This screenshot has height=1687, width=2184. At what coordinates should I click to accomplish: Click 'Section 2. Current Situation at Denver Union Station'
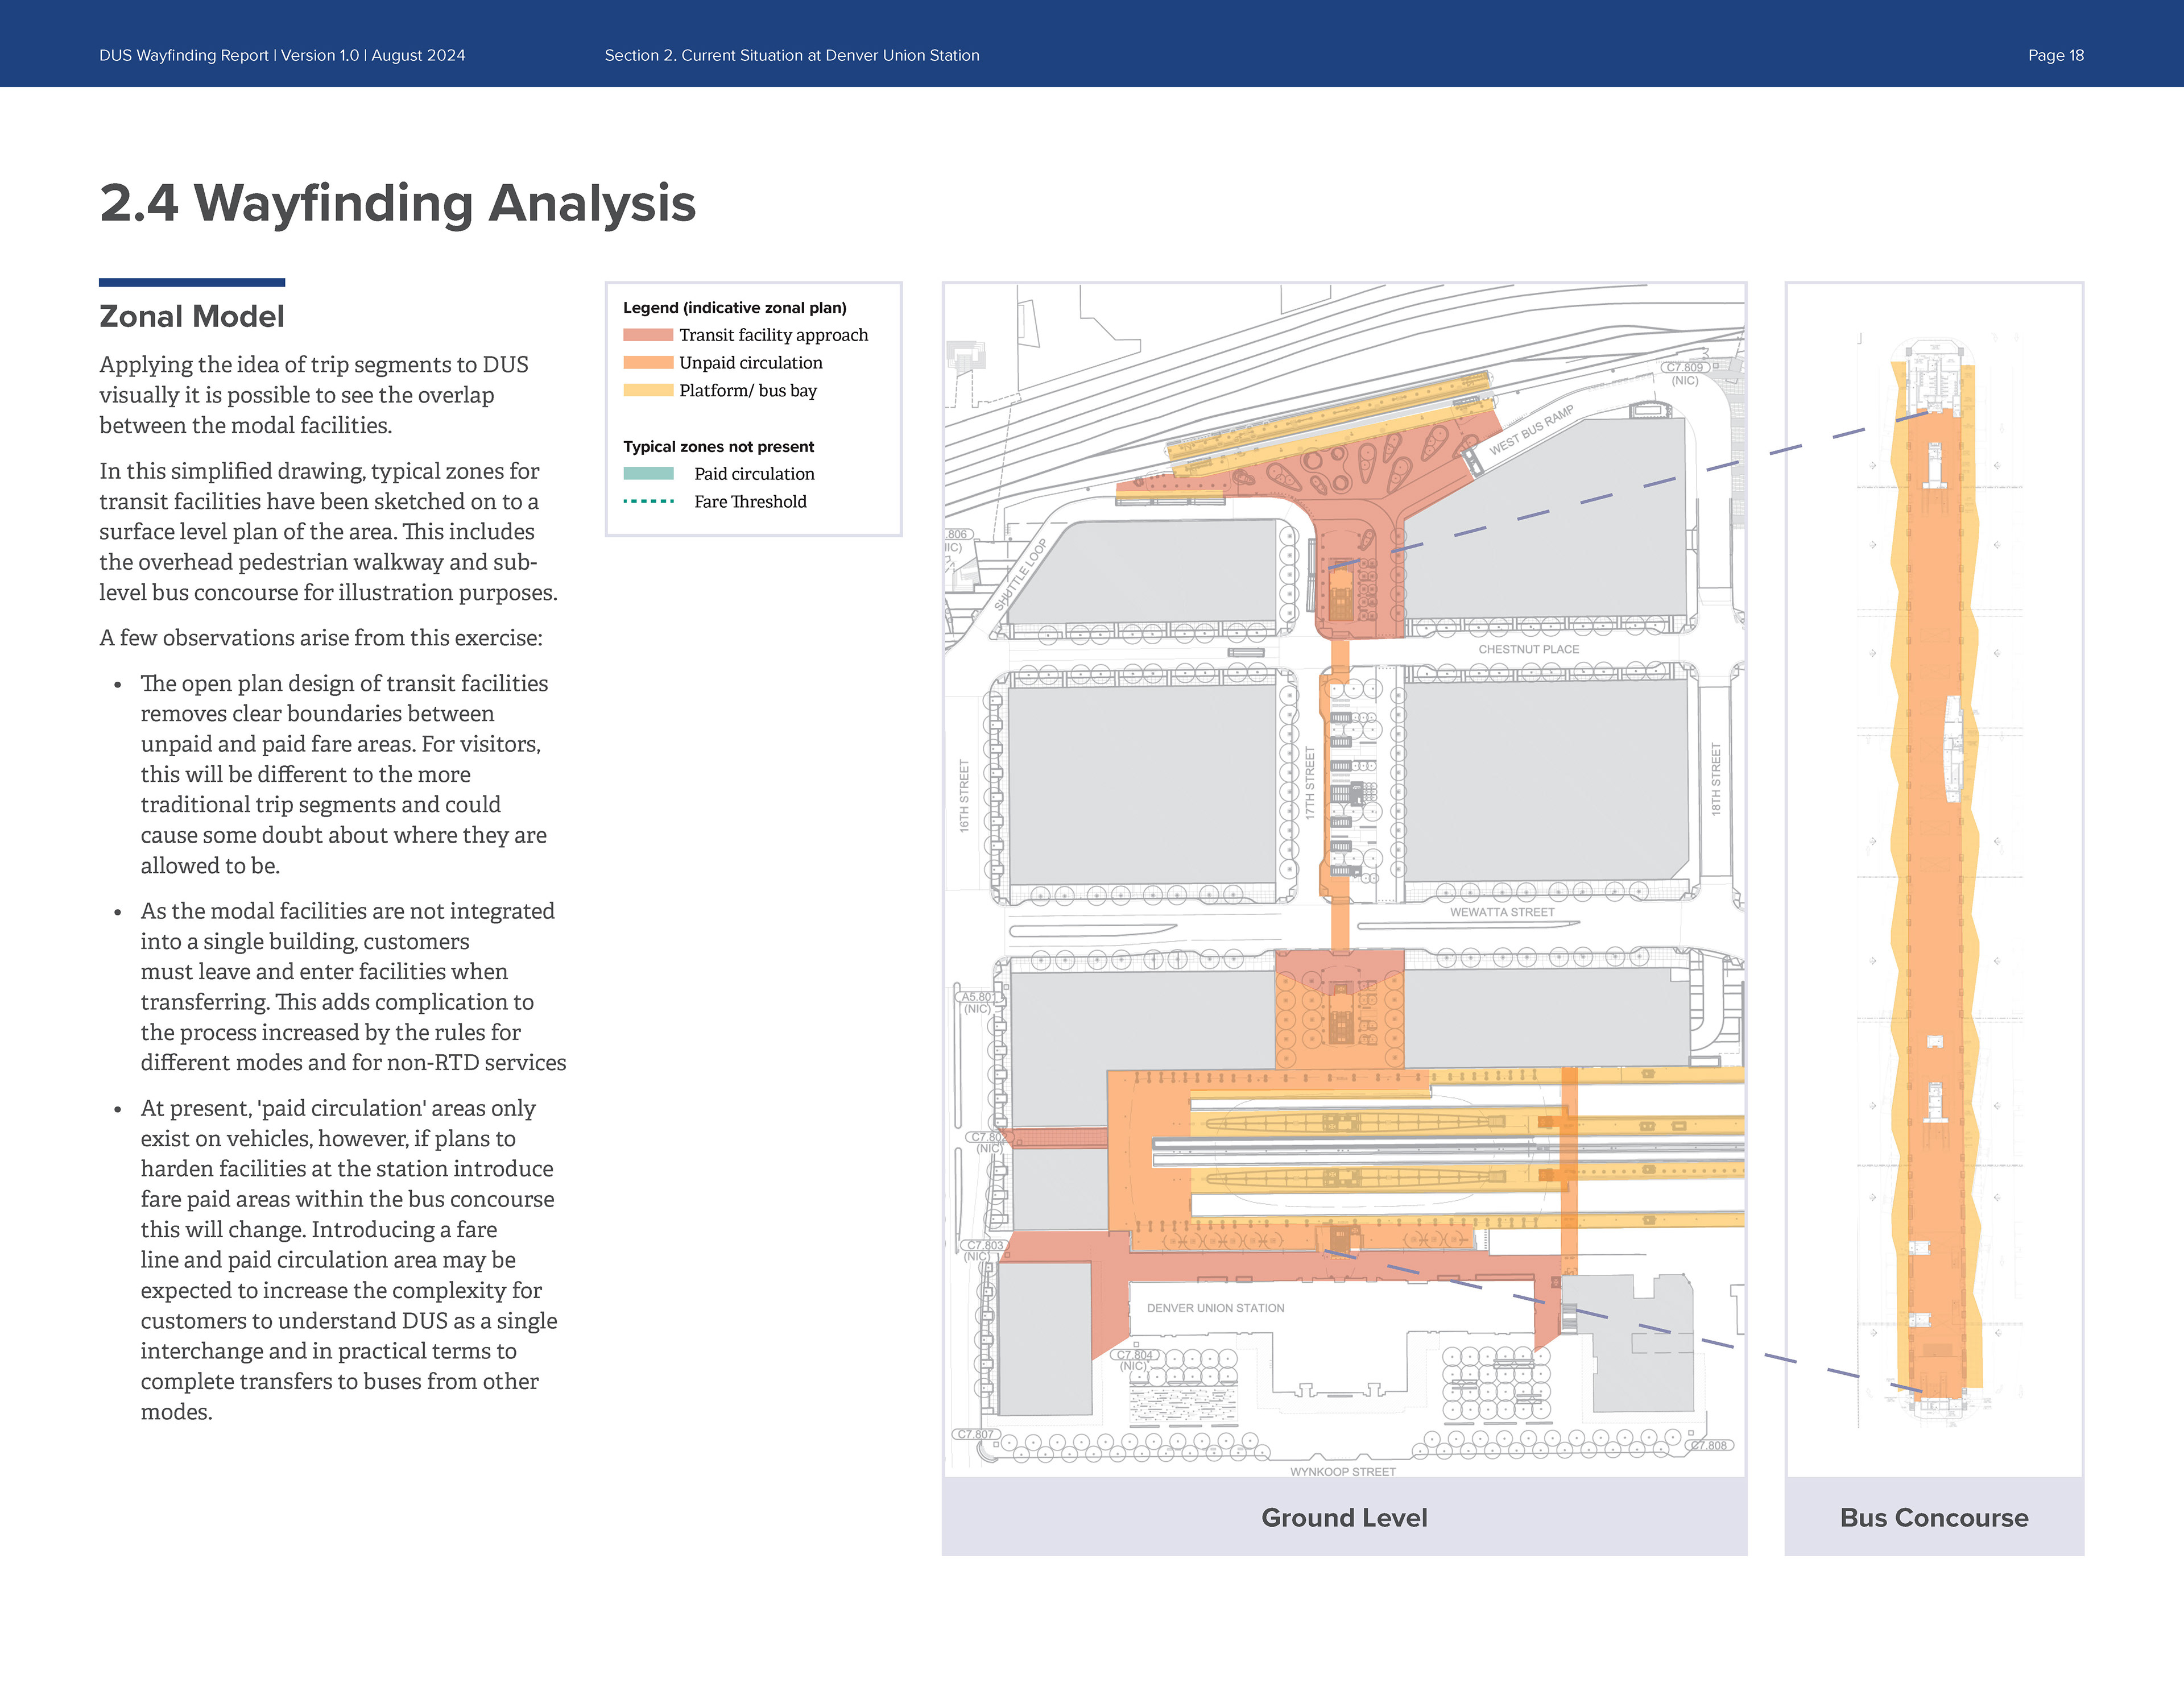792,56
